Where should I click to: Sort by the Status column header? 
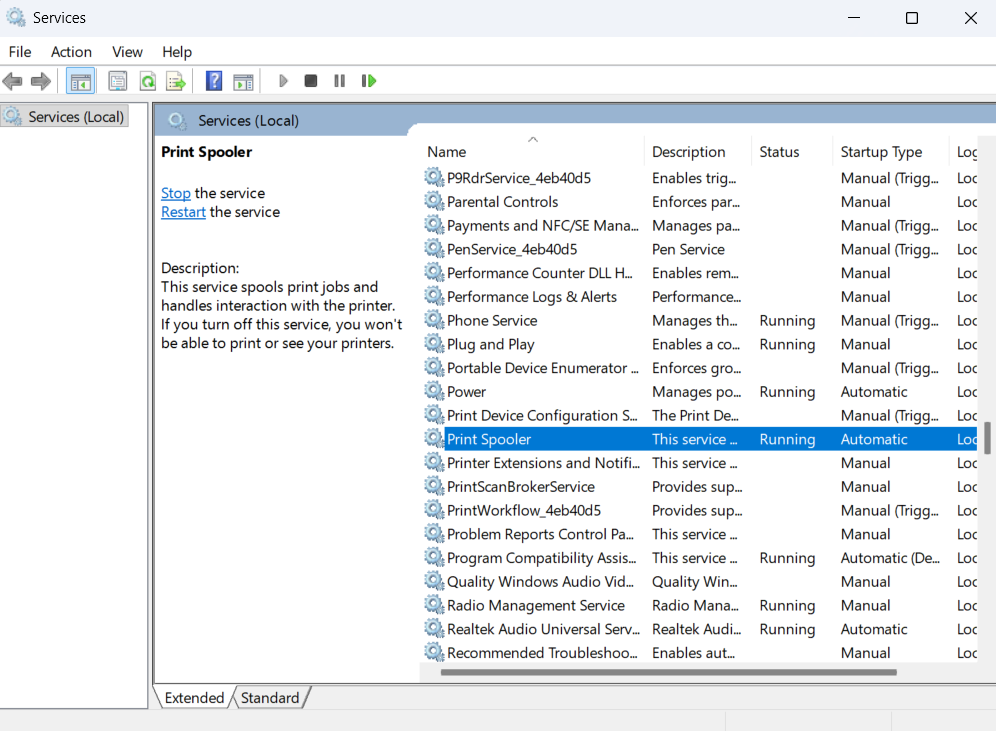tap(791, 152)
